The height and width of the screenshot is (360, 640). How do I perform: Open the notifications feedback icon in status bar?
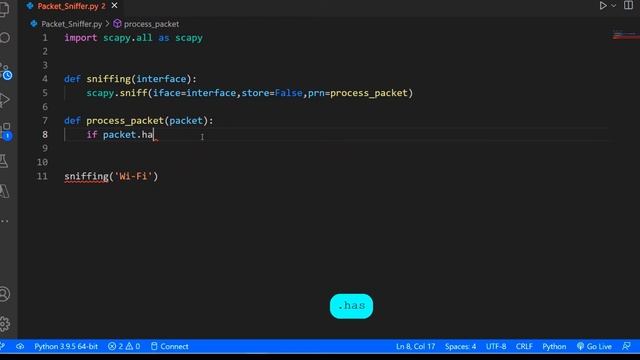click(x=626, y=347)
